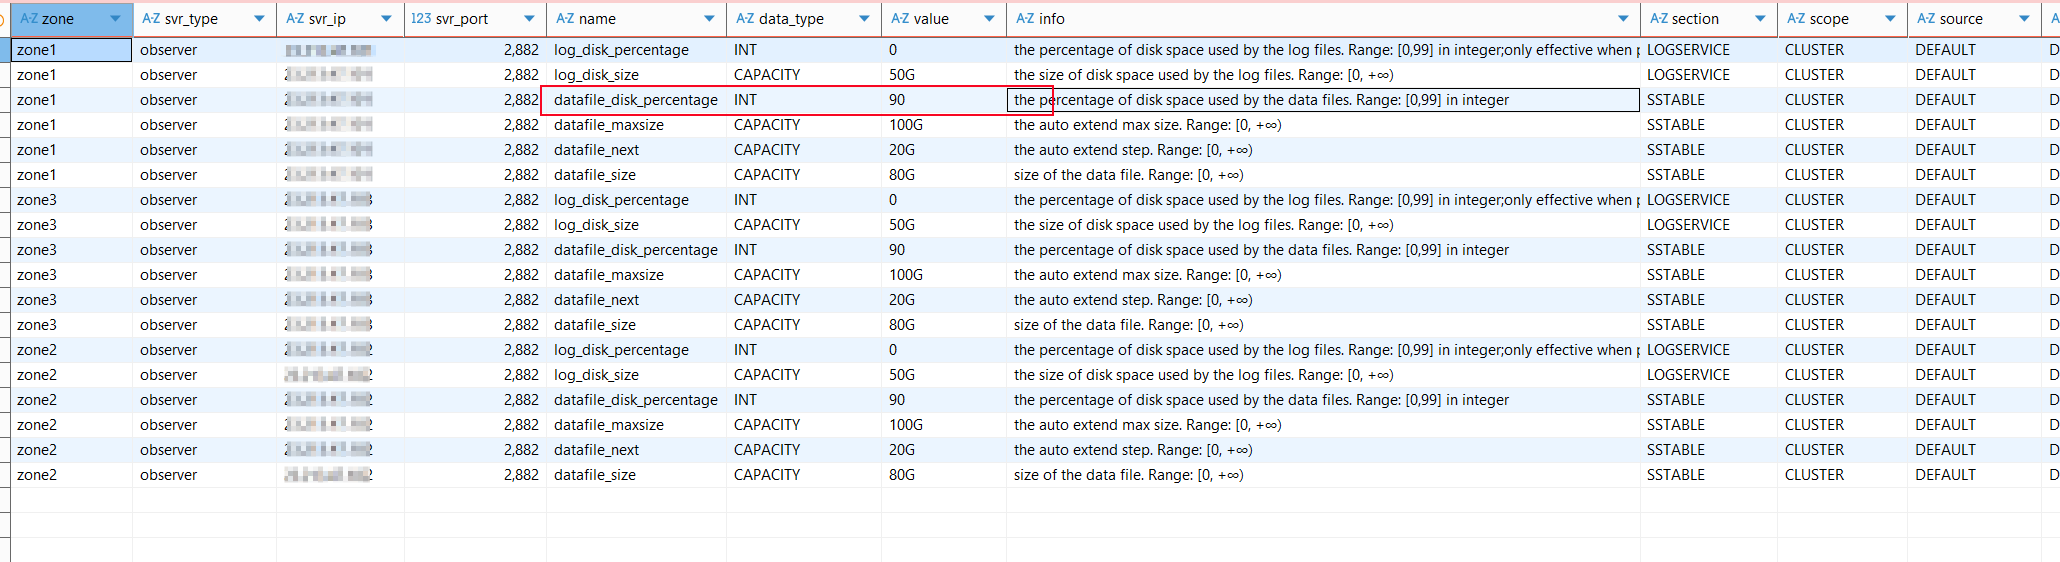Select log_disk_percentage name cell in zone3 row
Screen dimensions: 2060x562
(636, 200)
